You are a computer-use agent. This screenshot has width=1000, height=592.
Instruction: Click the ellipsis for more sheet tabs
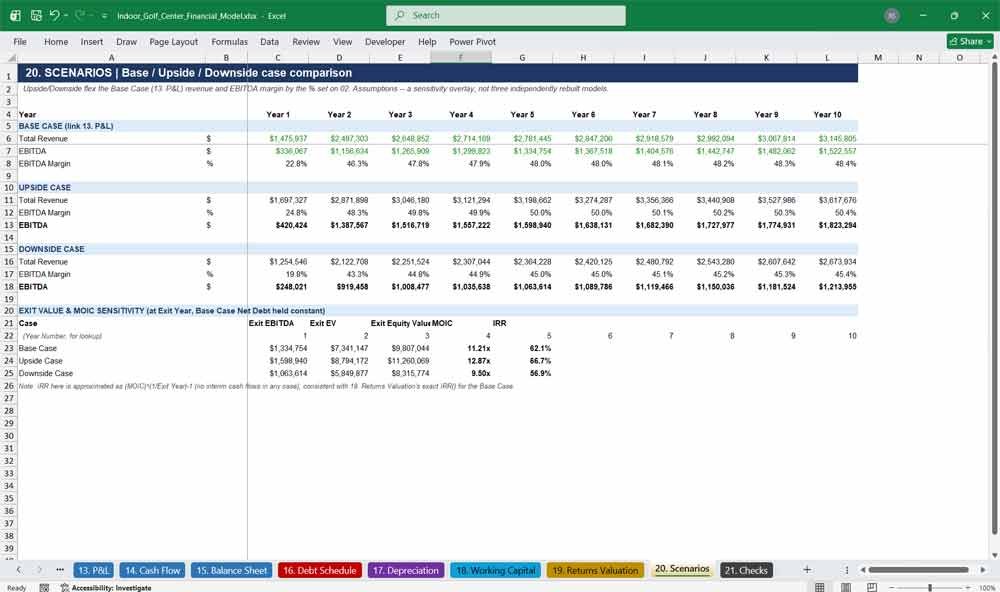60,570
